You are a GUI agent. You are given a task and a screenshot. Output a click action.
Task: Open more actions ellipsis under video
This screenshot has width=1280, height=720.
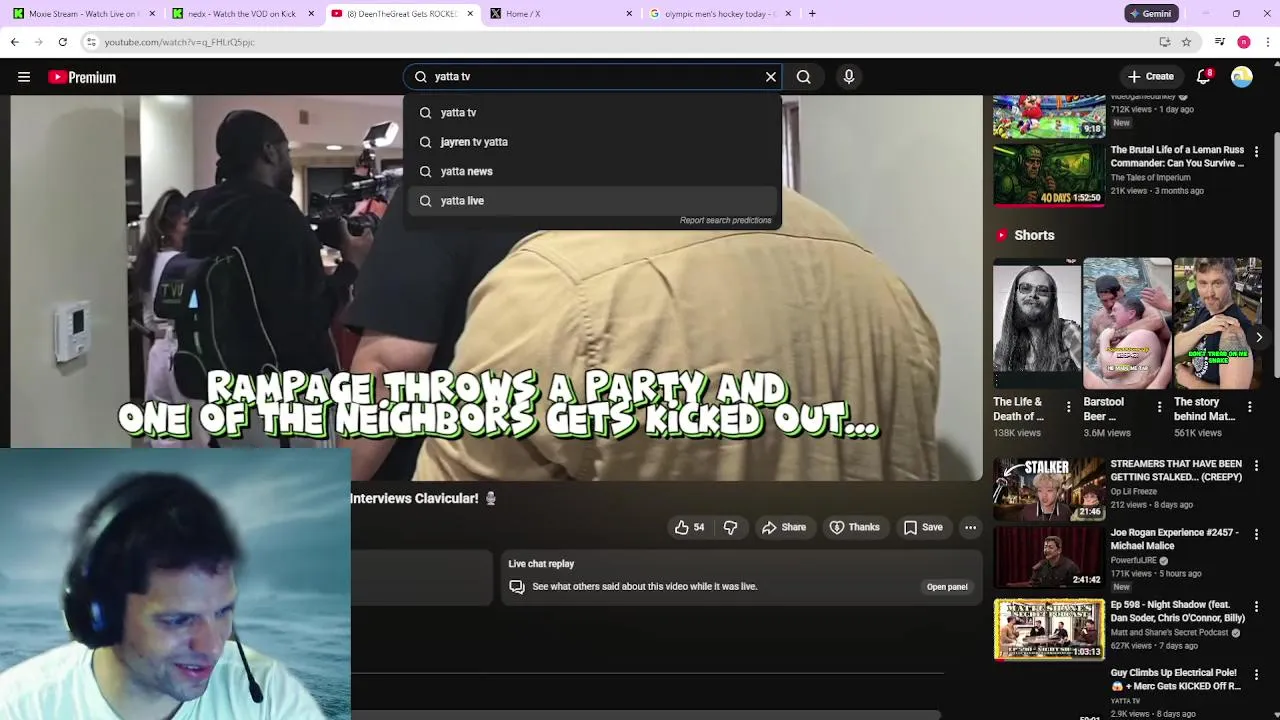(x=970, y=527)
